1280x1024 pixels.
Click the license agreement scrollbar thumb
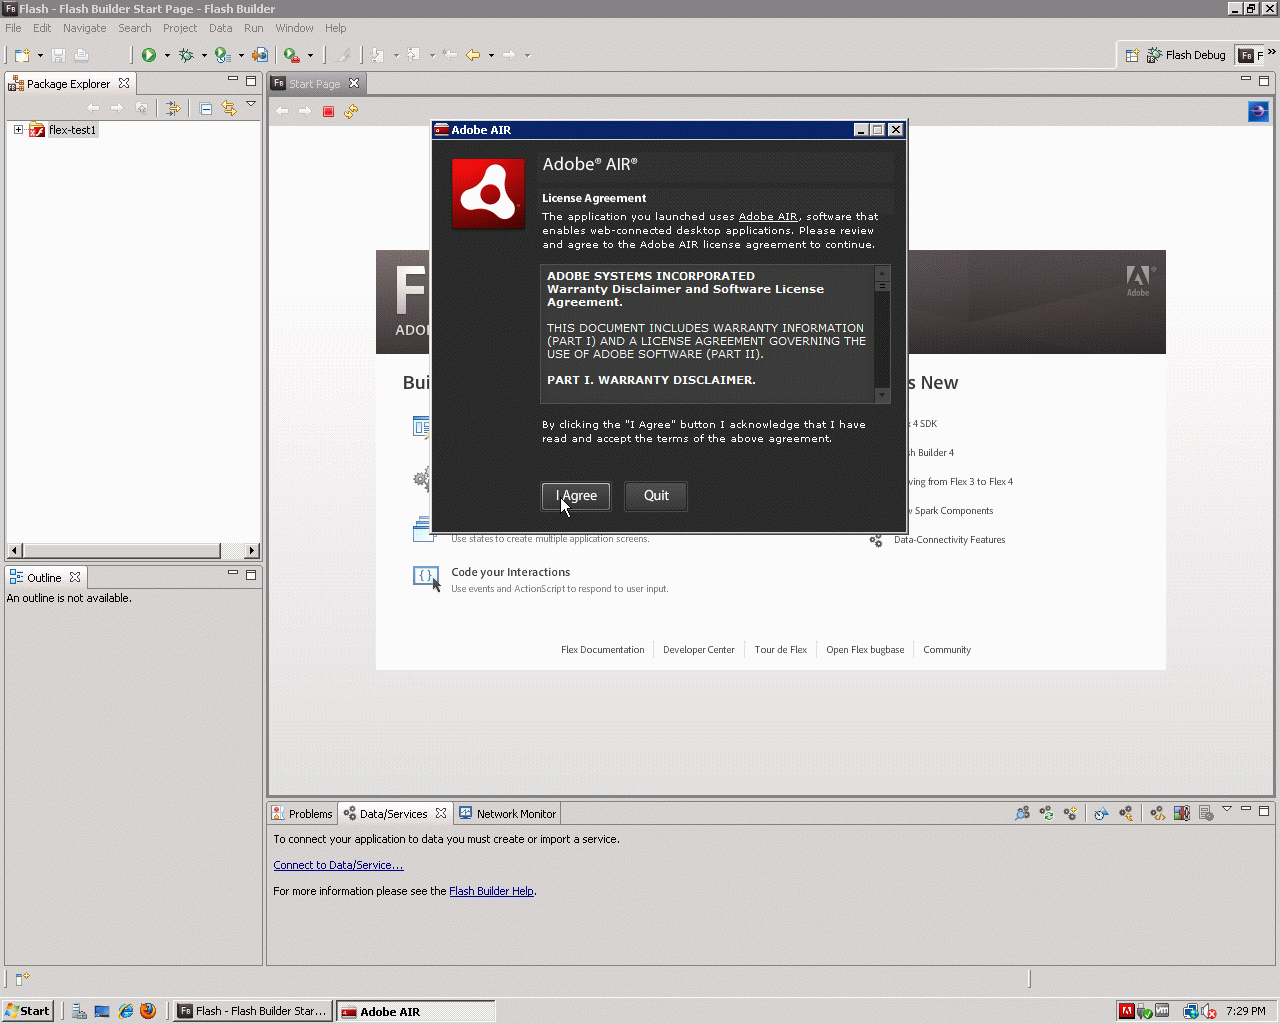click(882, 286)
